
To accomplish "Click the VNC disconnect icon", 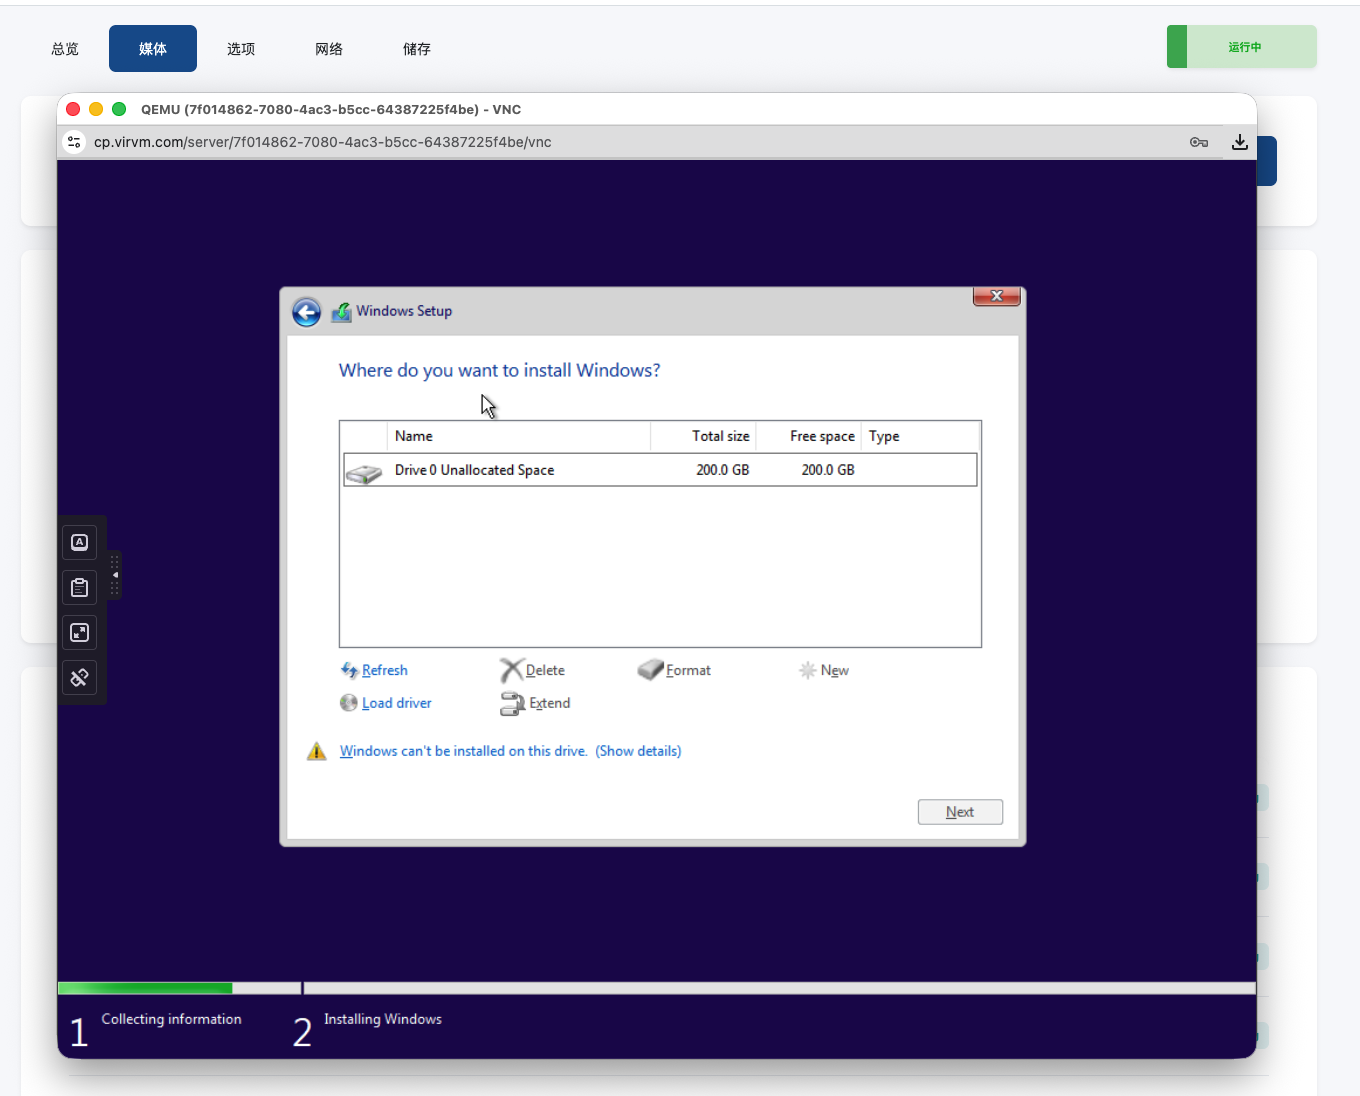I will pos(80,677).
